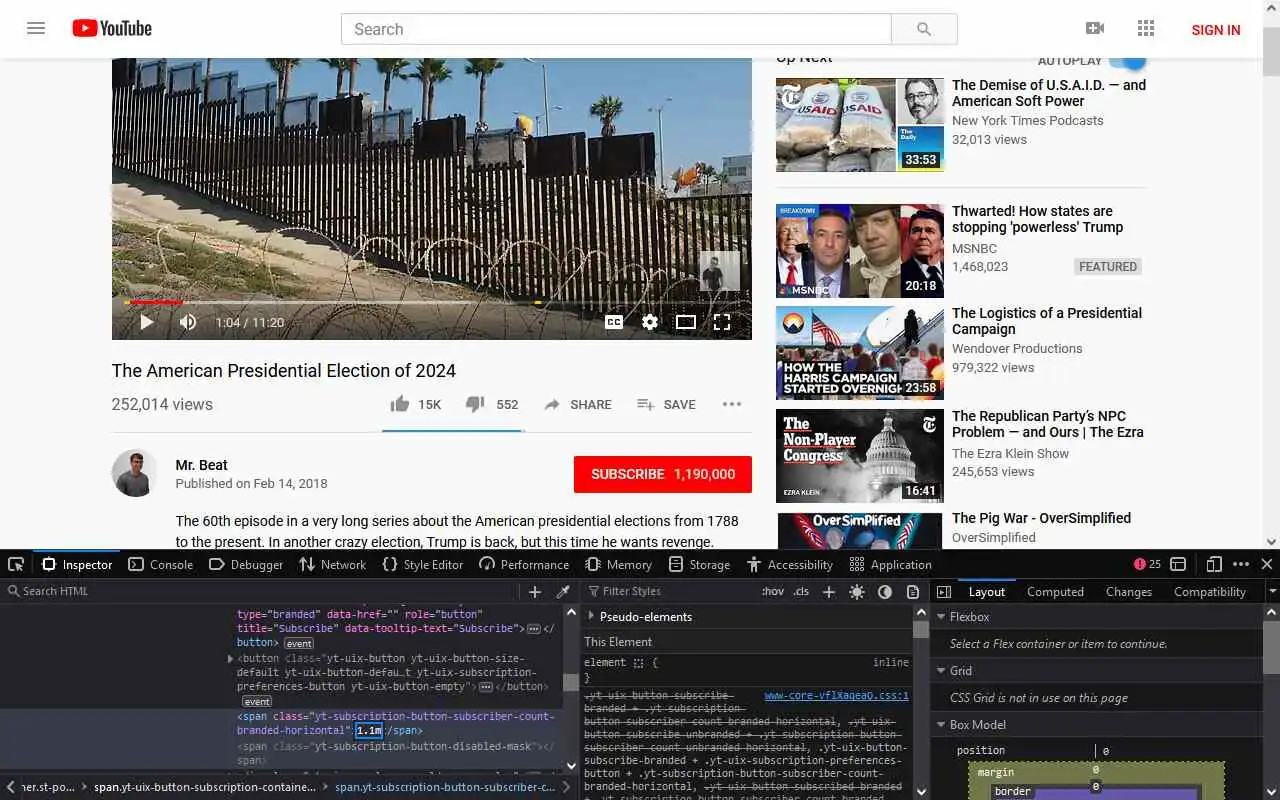The height and width of the screenshot is (800, 1280).
Task: Go to the YouTube home logo
Action: [112, 29]
